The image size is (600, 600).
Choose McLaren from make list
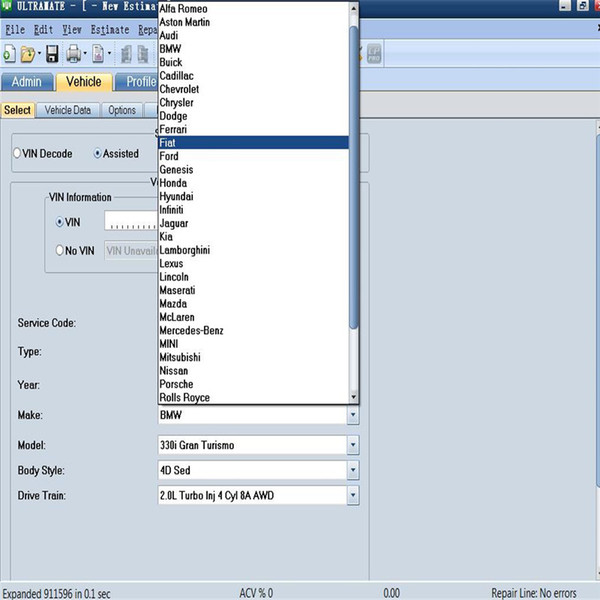(253, 317)
